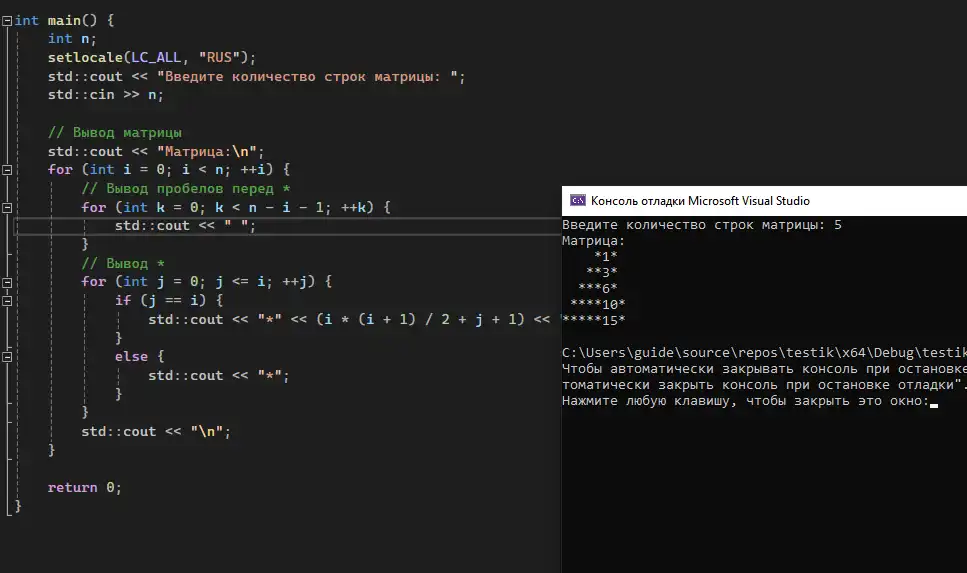Click the 'std::cout << "*";' line in else block
The image size is (967, 573).
218,376
